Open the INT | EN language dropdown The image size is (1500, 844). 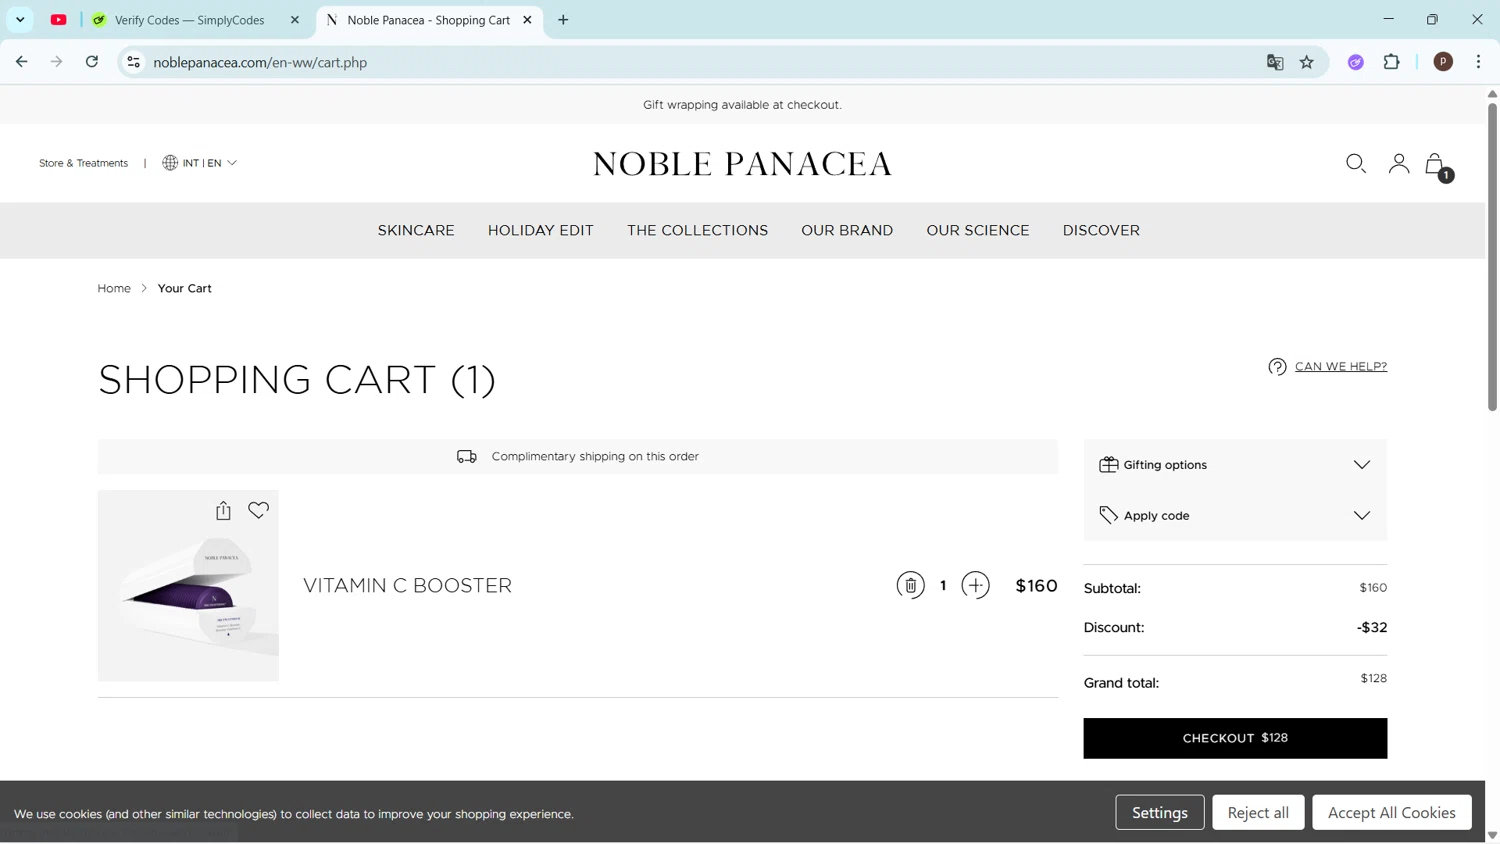click(200, 163)
